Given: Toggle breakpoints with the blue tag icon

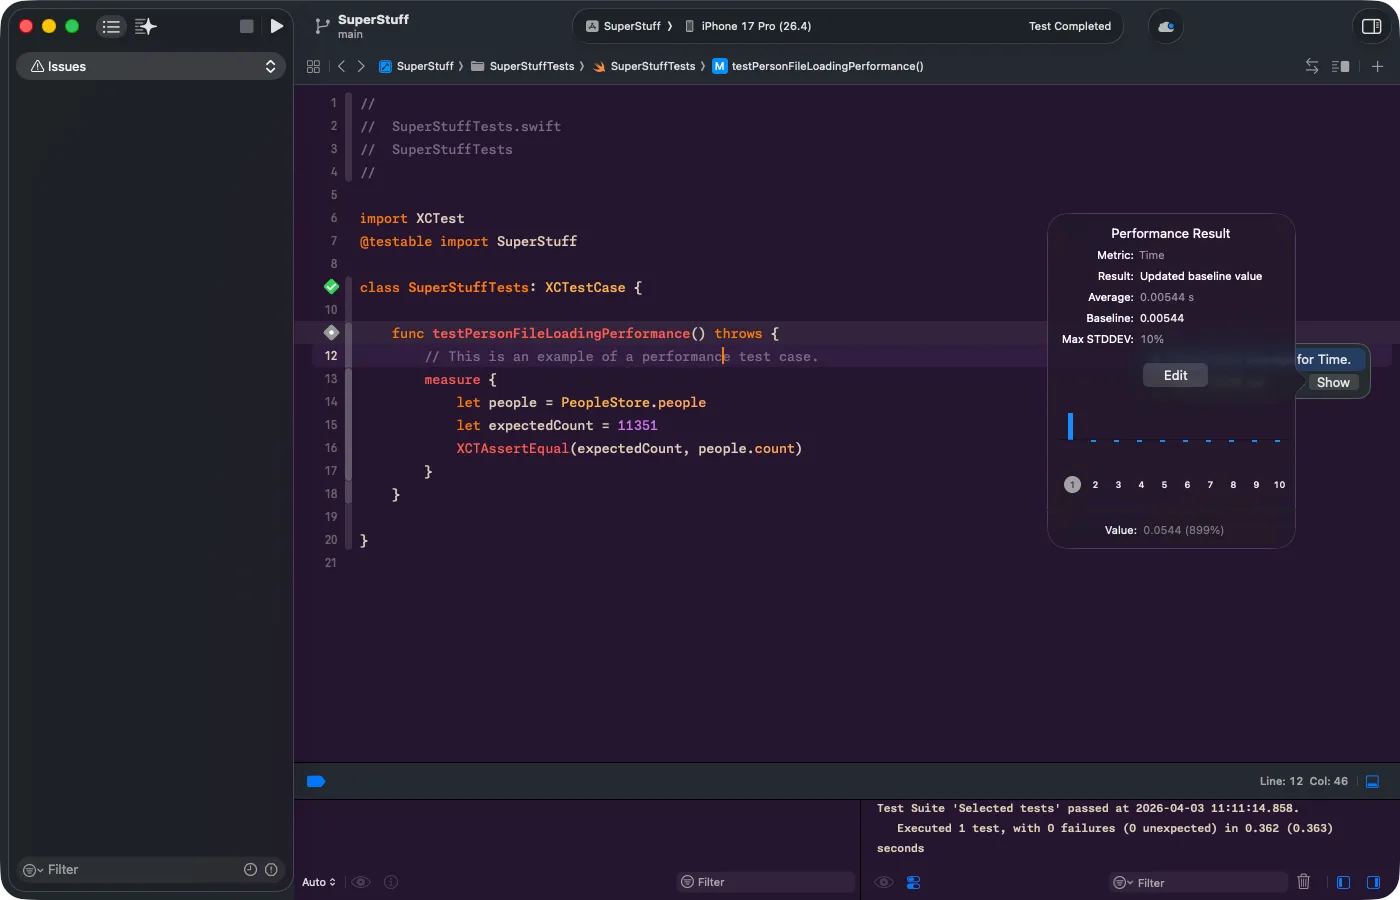Looking at the screenshot, I should [x=316, y=782].
